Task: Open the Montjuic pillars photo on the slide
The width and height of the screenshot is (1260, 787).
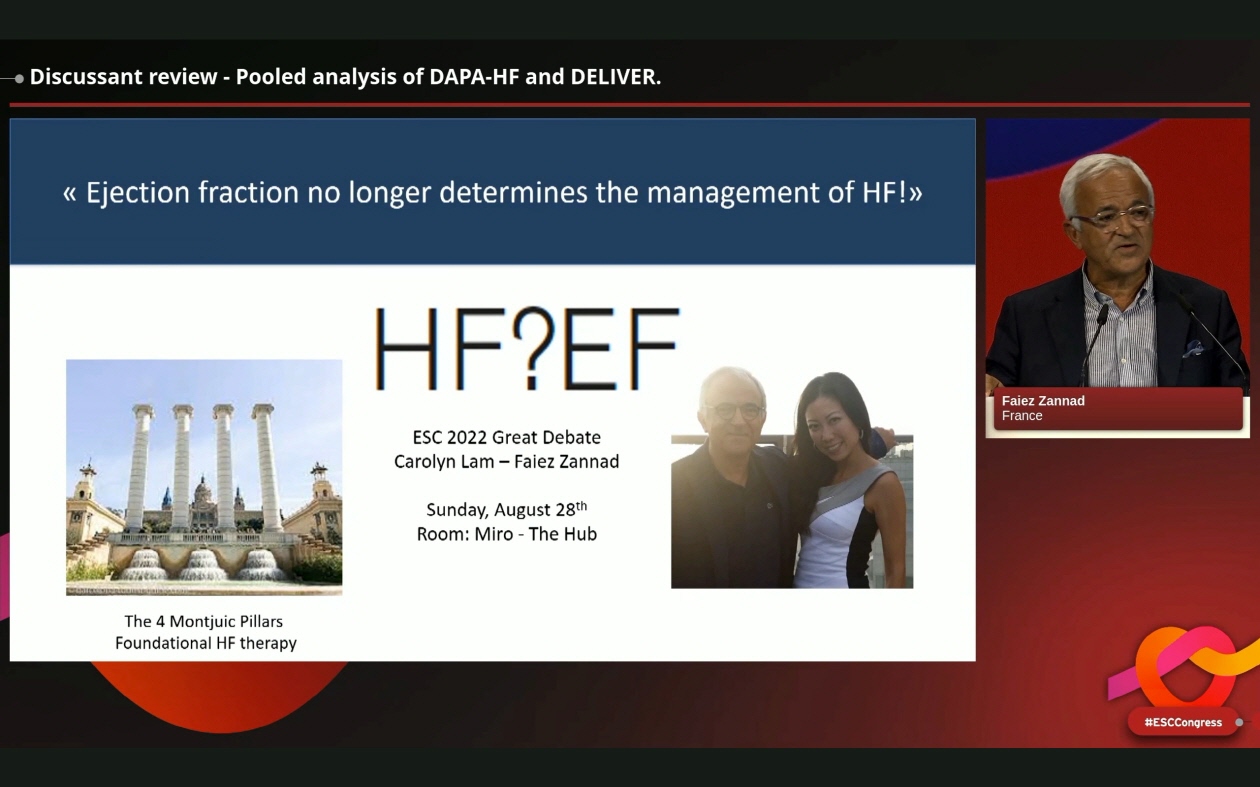Action: tap(204, 477)
